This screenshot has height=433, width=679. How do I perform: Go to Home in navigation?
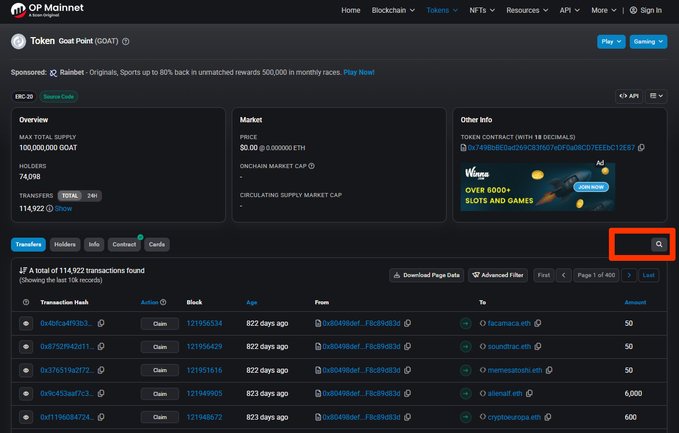(x=350, y=10)
